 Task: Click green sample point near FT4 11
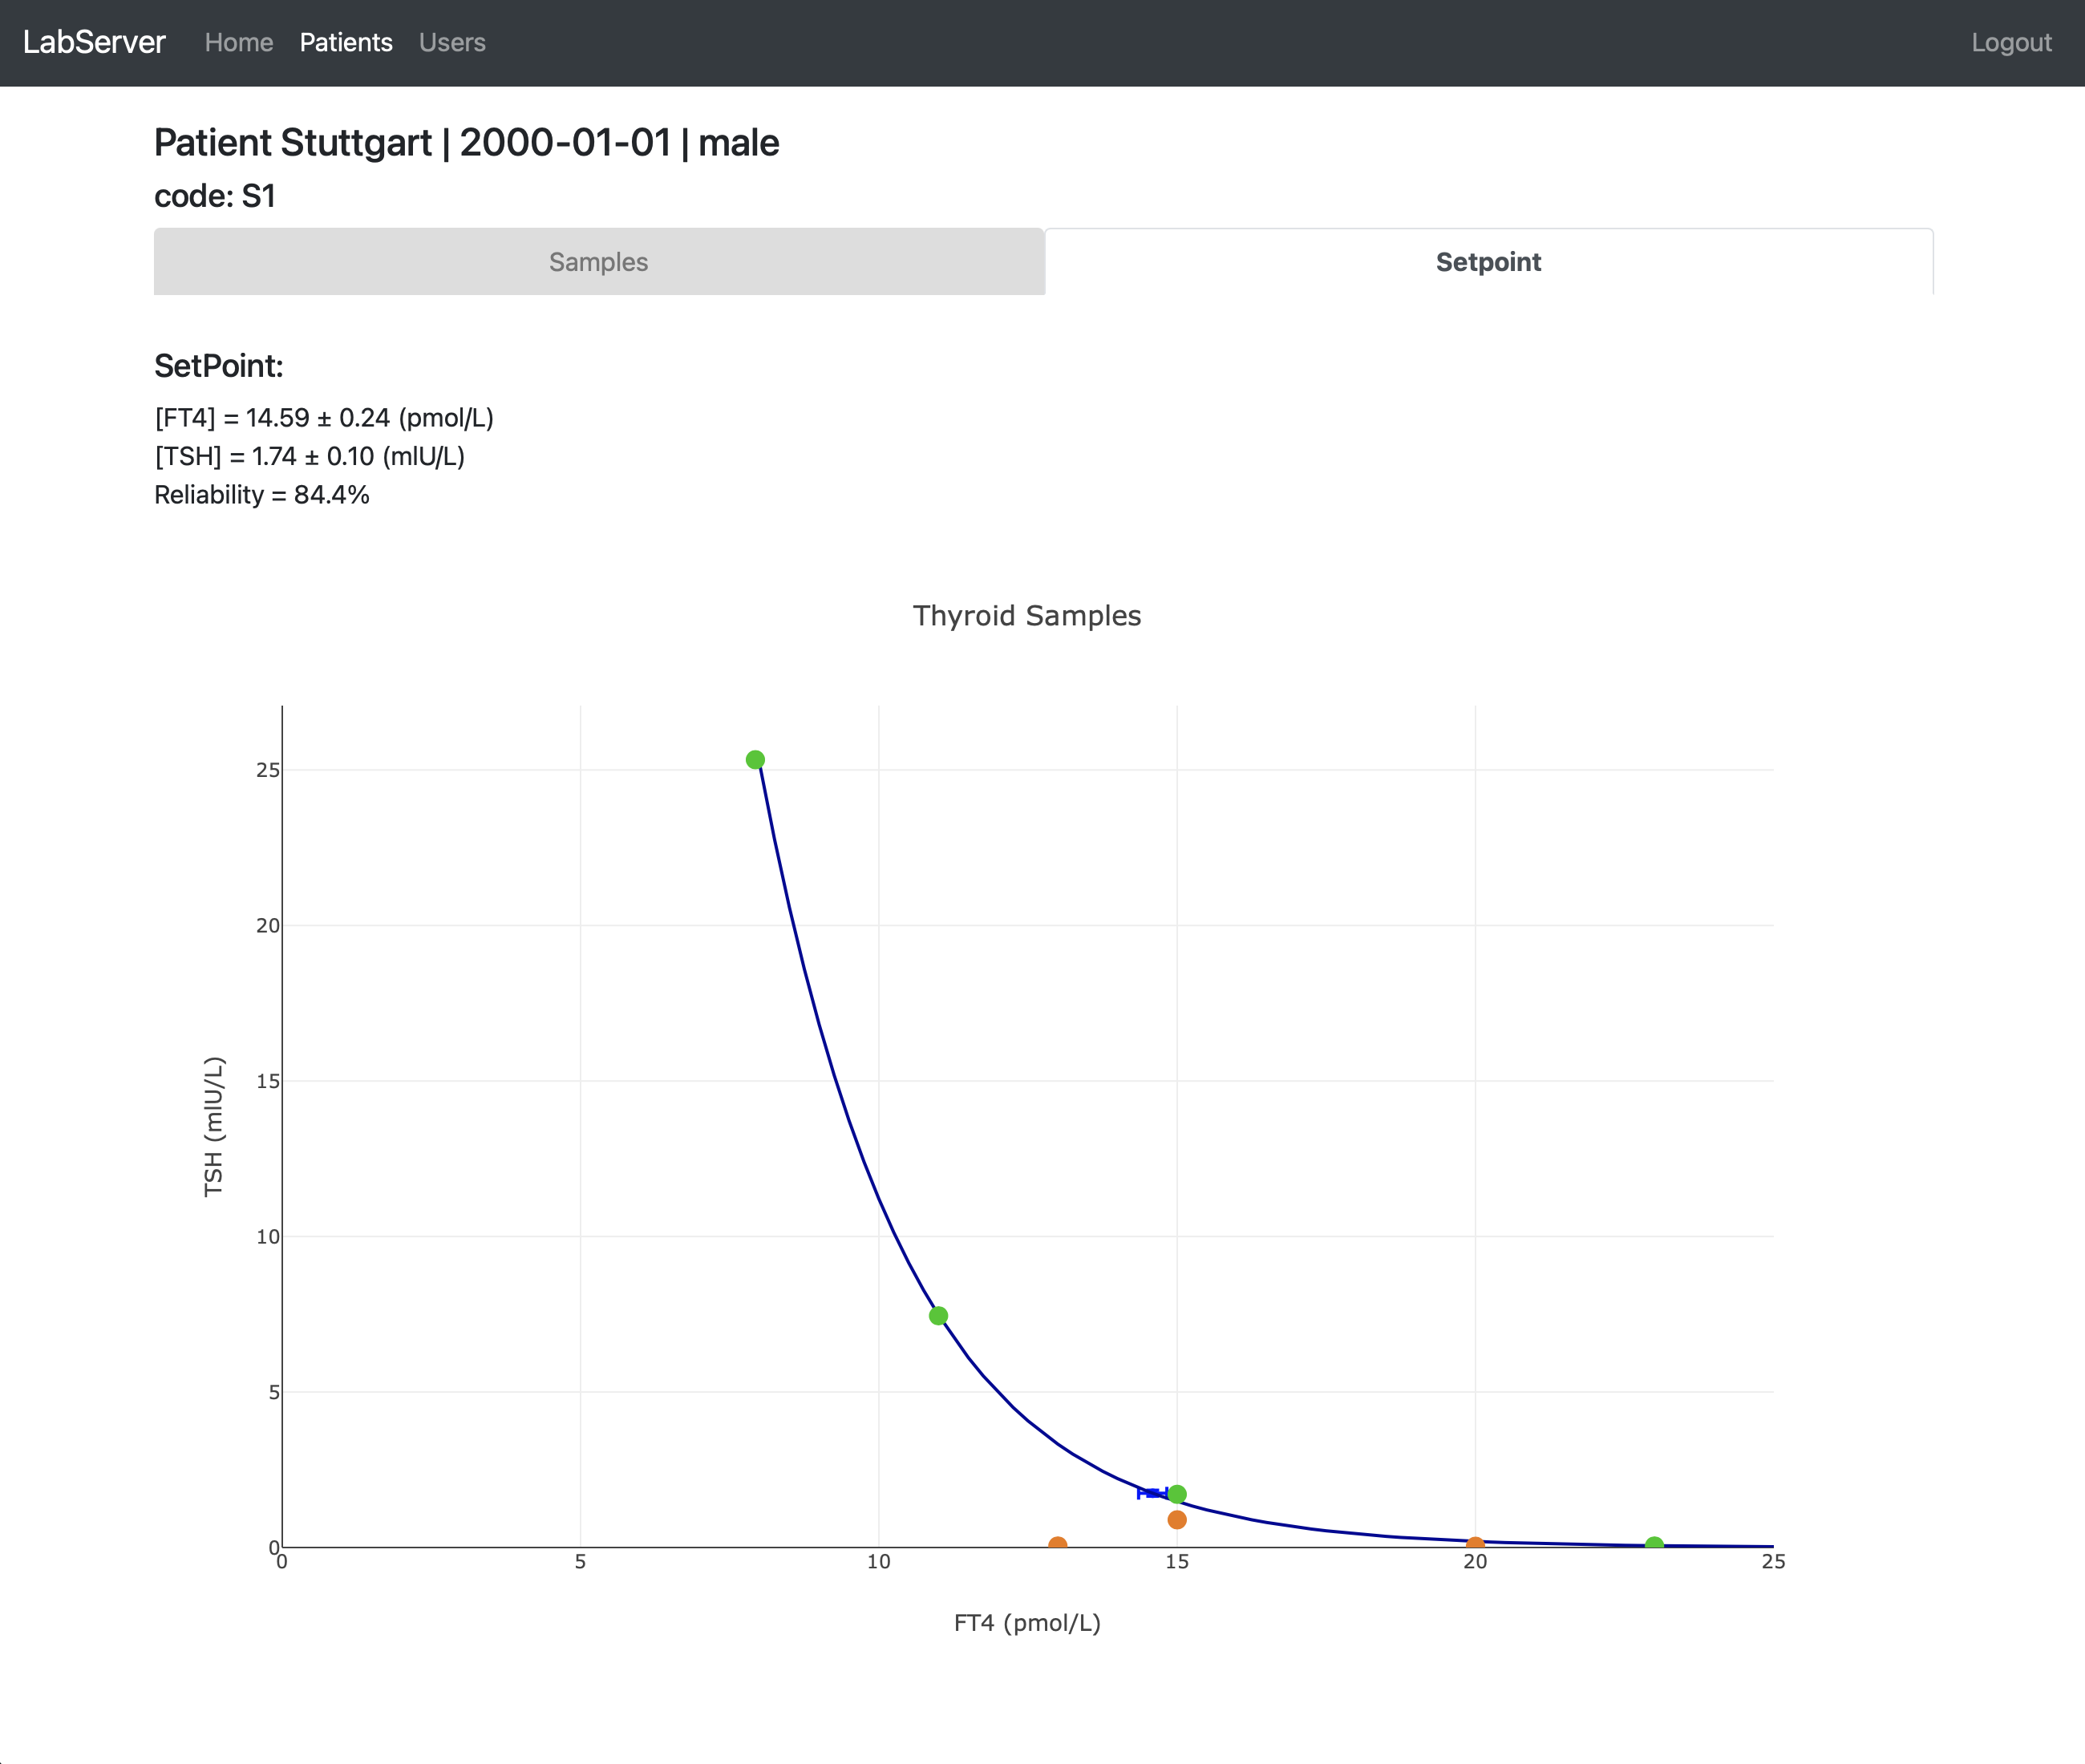click(938, 1316)
